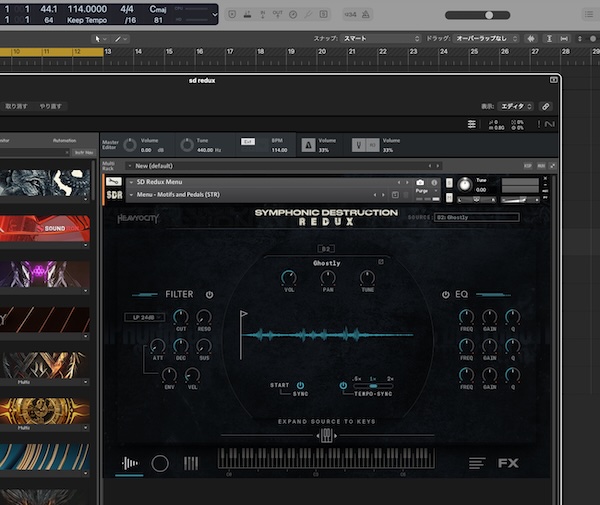The height and width of the screenshot is (505, 600).
Task: Open the sequencer bars page tab
Action: click(x=191, y=464)
